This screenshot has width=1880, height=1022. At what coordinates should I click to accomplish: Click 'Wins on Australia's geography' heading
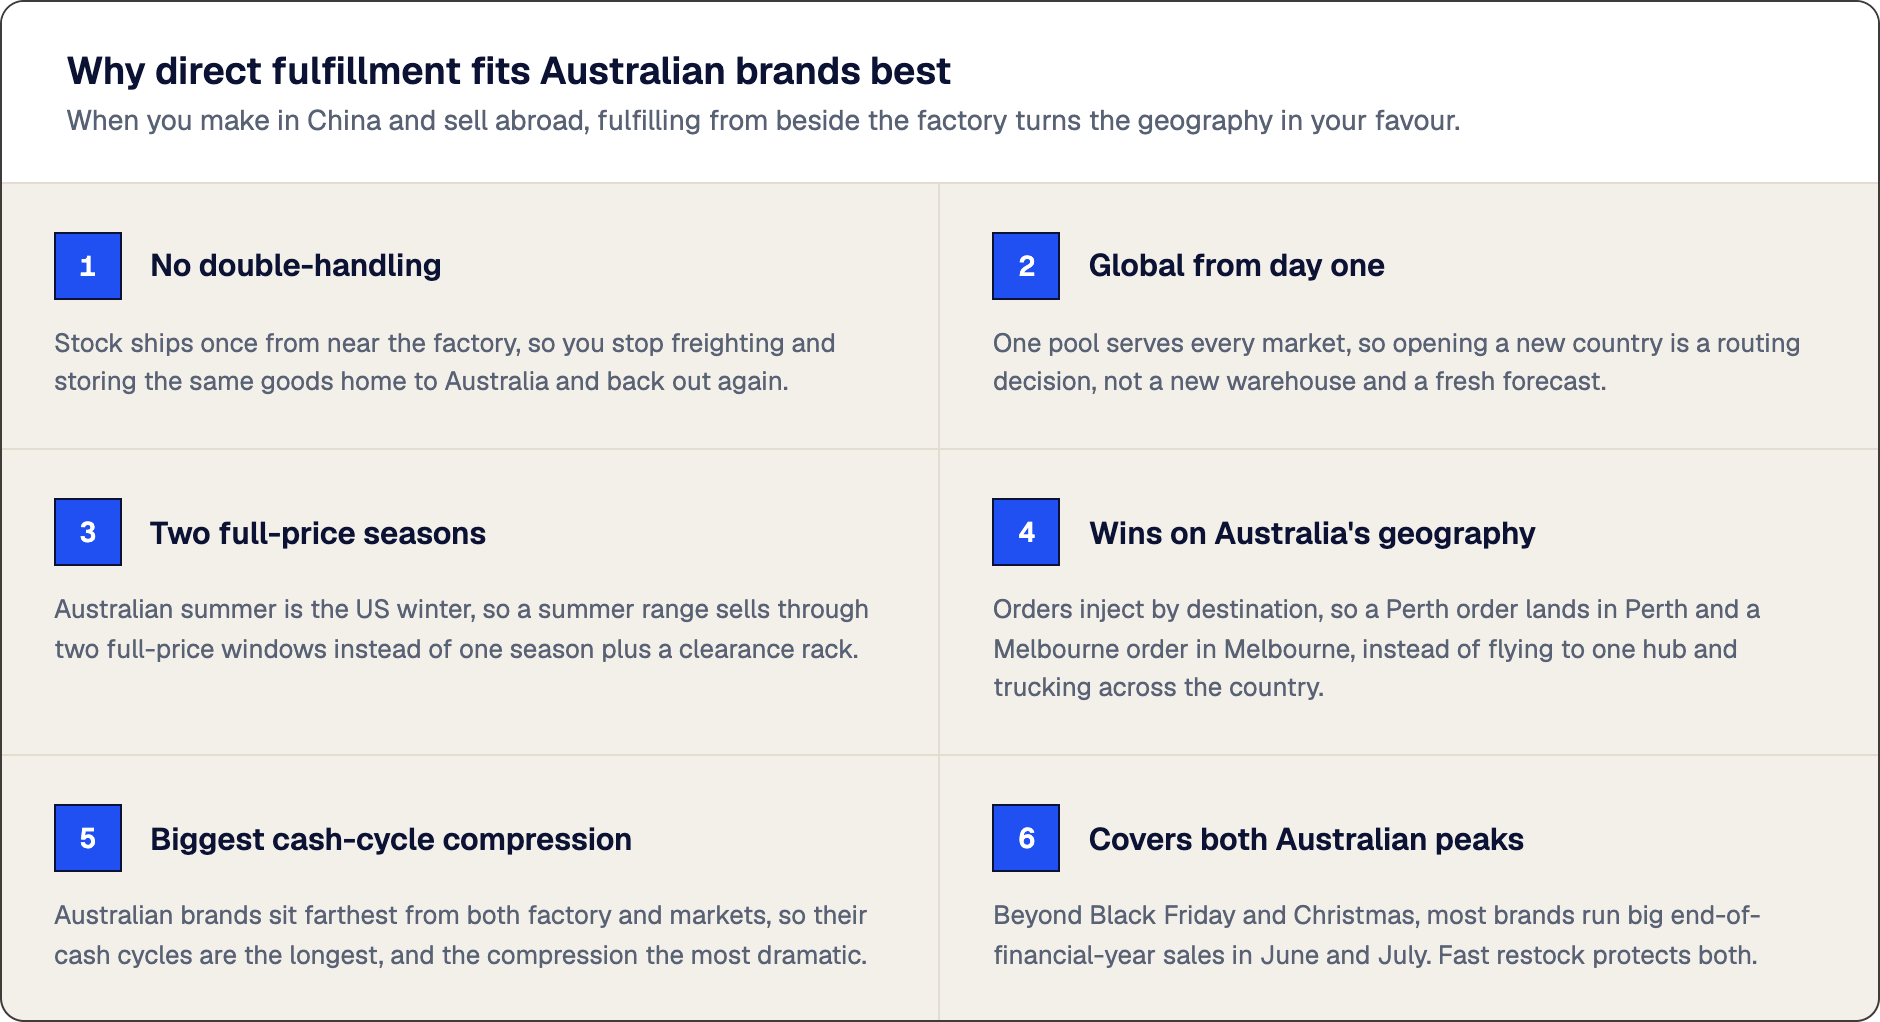[x=1312, y=533]
